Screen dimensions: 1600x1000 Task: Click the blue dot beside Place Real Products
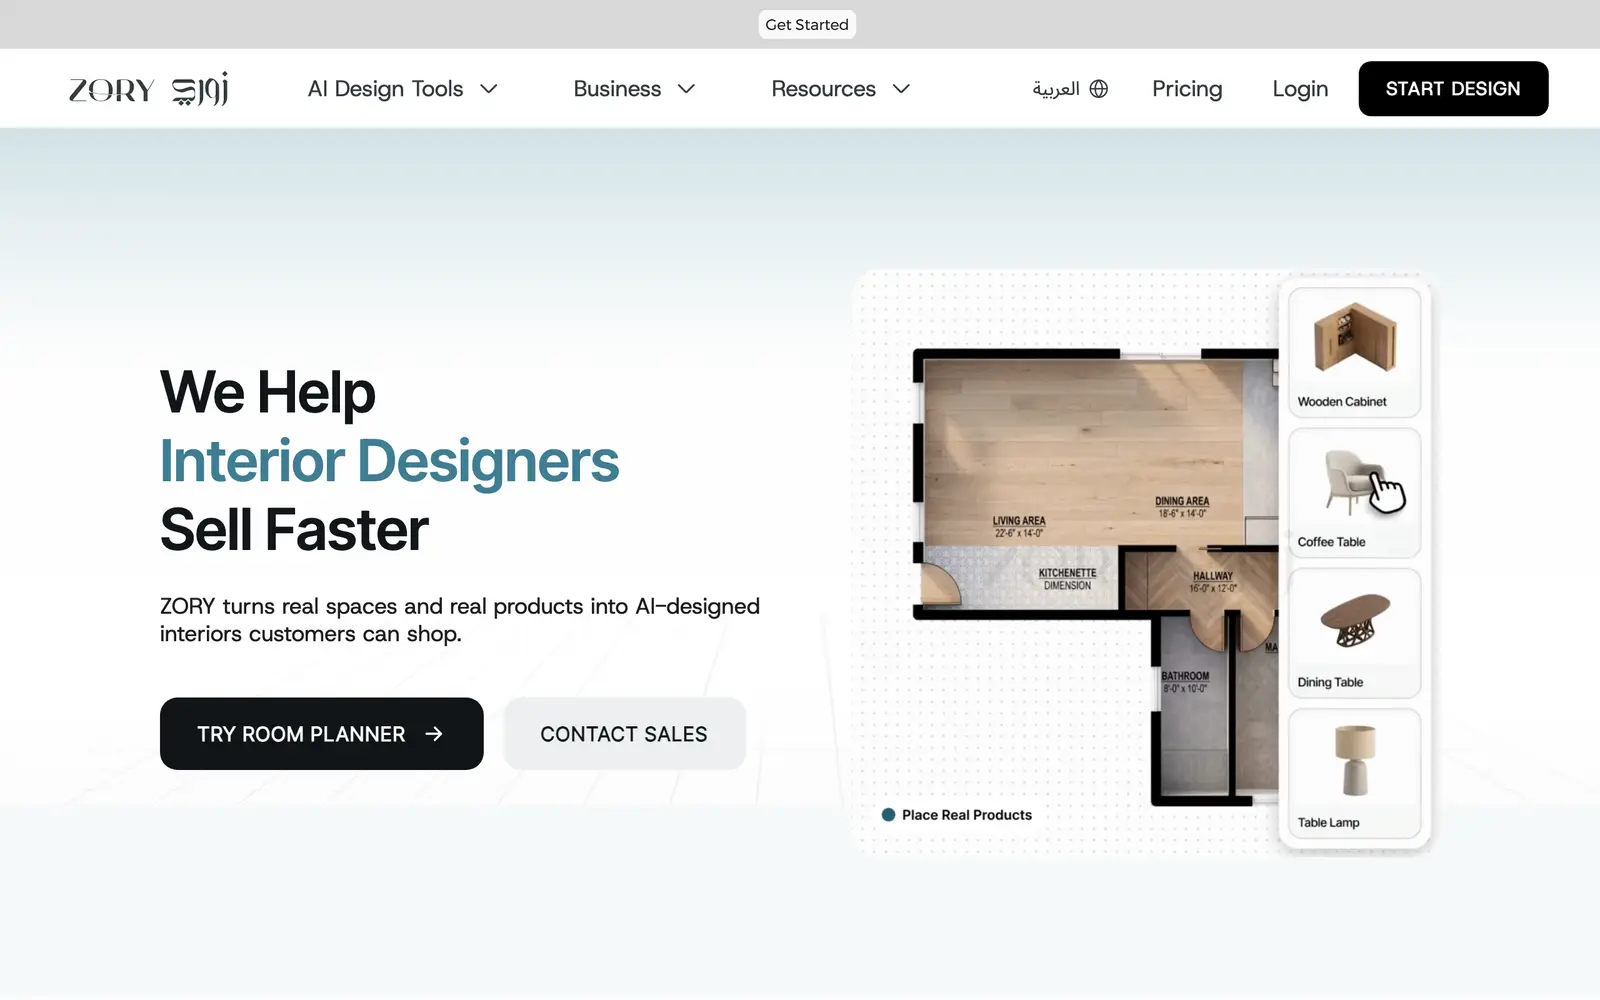[x=888, y=815]
